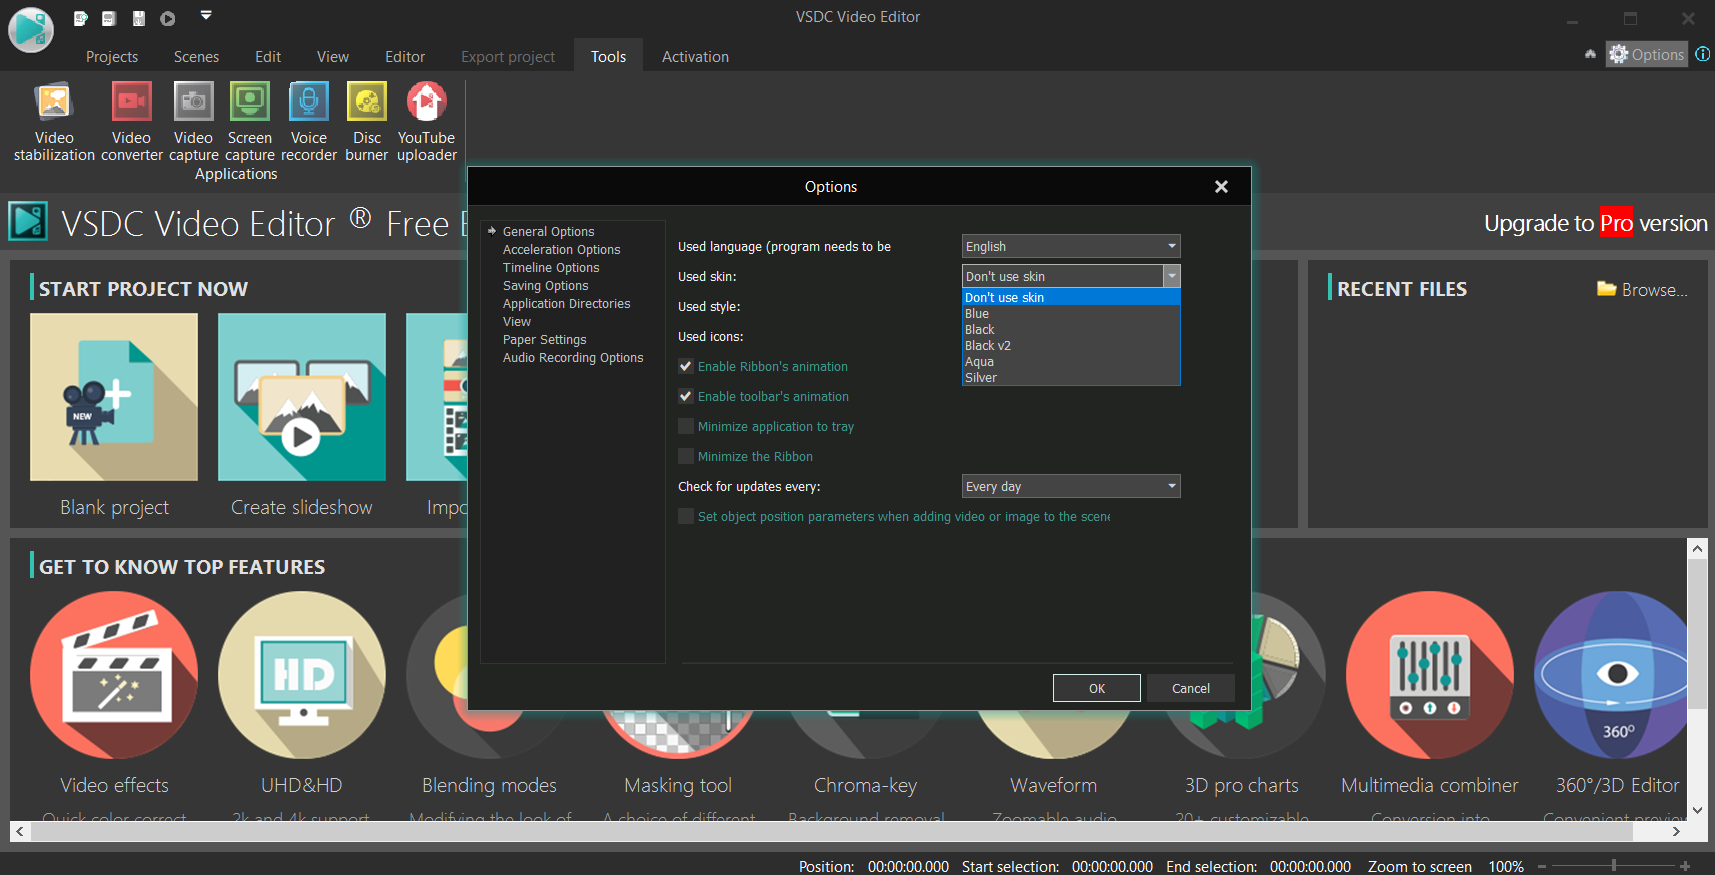Confirm with the OK button
This screenshot has height=875, width=1715.
[1097, 688]
